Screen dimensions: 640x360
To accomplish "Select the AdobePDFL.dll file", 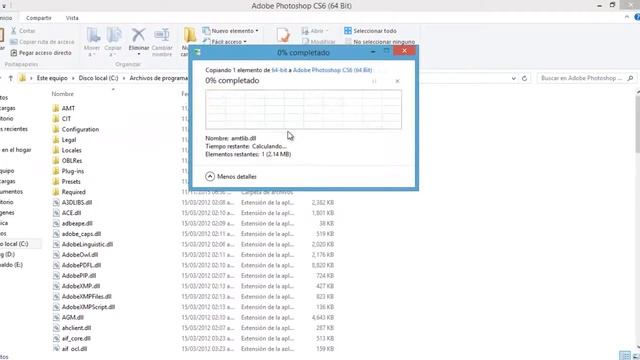I will click(77, 265).
